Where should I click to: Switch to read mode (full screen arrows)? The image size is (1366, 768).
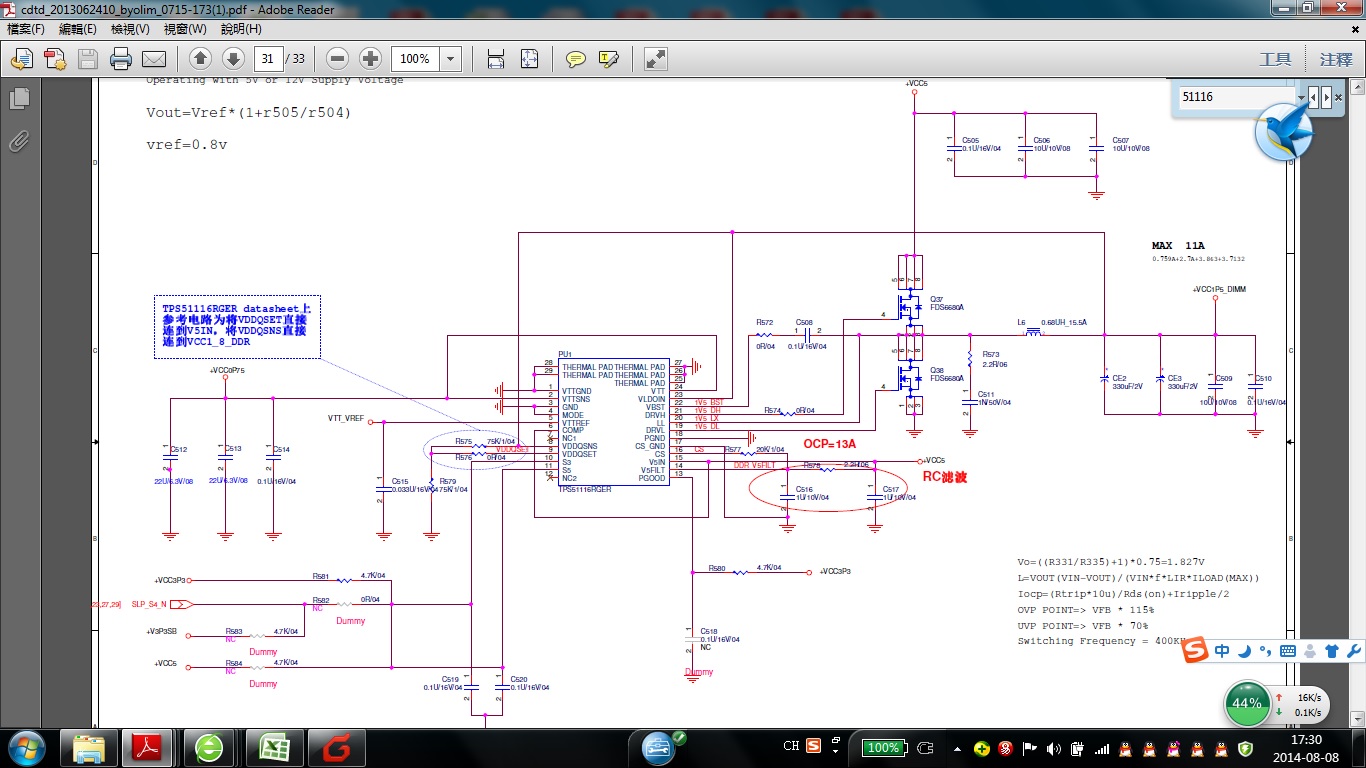click(656, 59)
